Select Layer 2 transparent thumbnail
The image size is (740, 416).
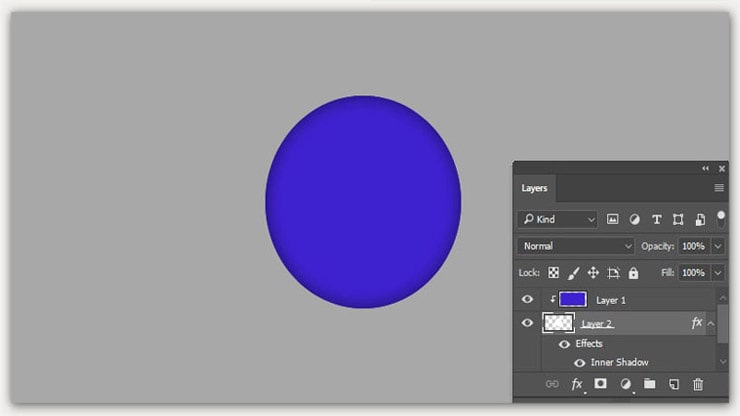pyautogui.click(x=558, y=323)
